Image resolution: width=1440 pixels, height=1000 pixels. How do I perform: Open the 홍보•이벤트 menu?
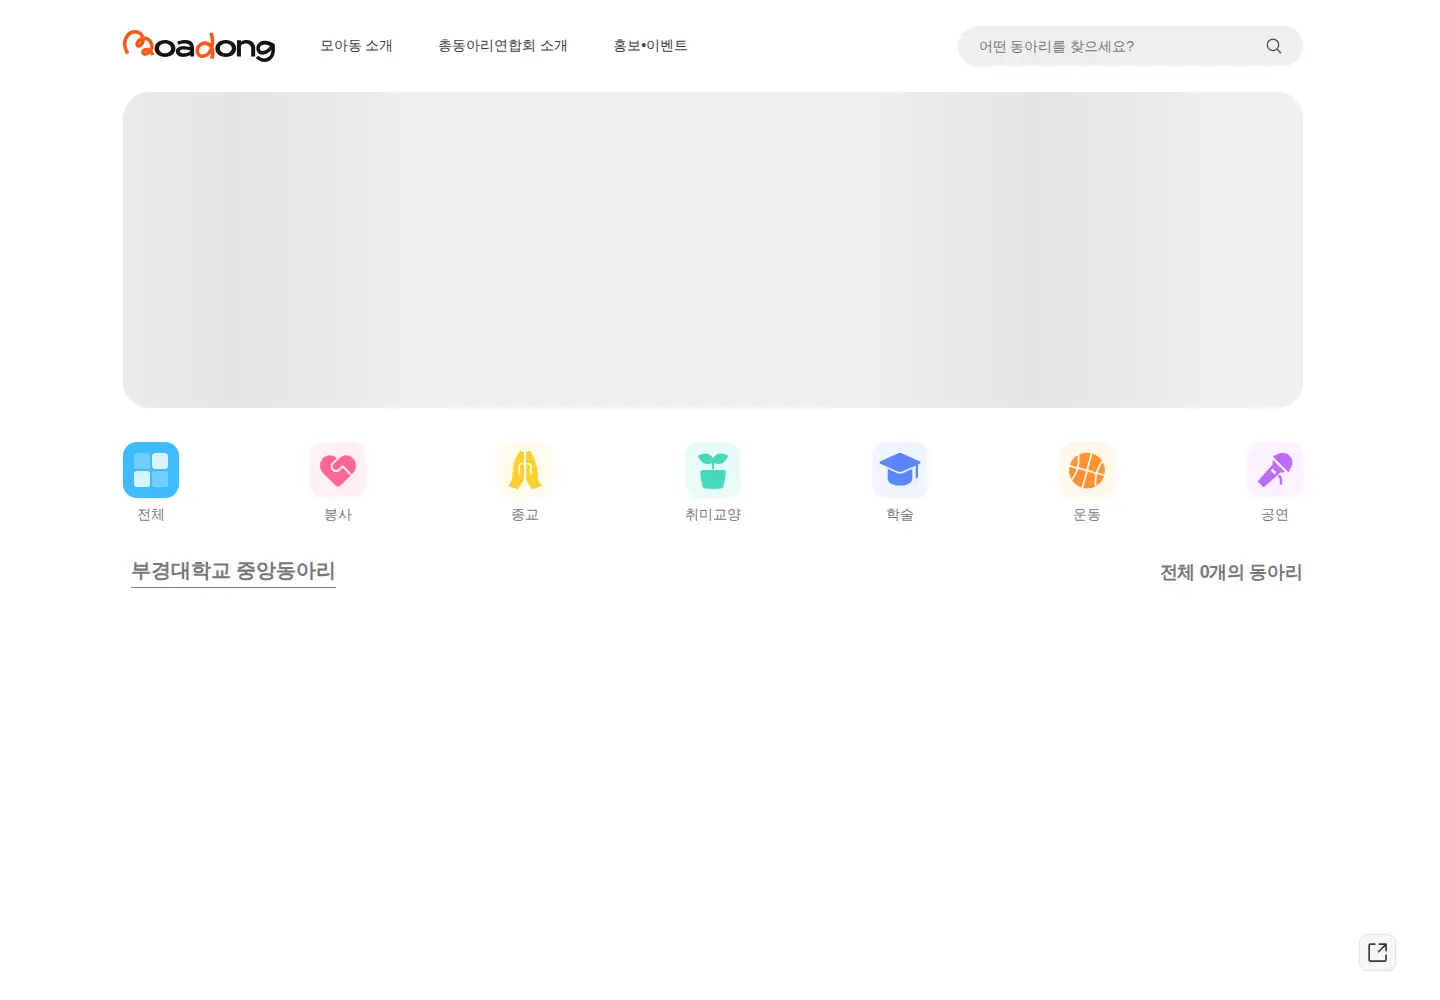tap(650, 46)
